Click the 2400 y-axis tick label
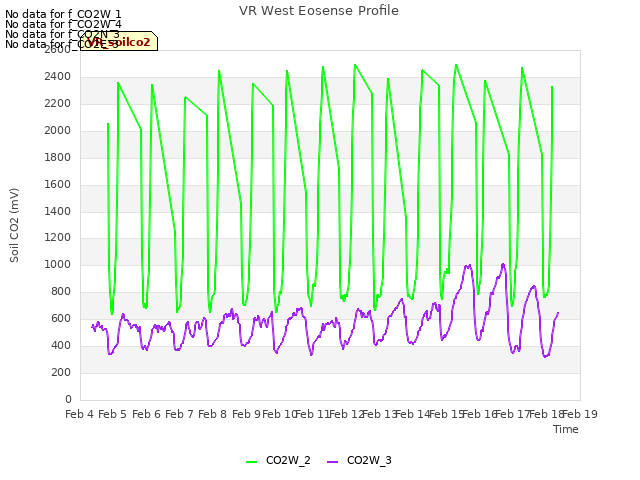Screen dimensions: 640x480 tap(58, 77)
